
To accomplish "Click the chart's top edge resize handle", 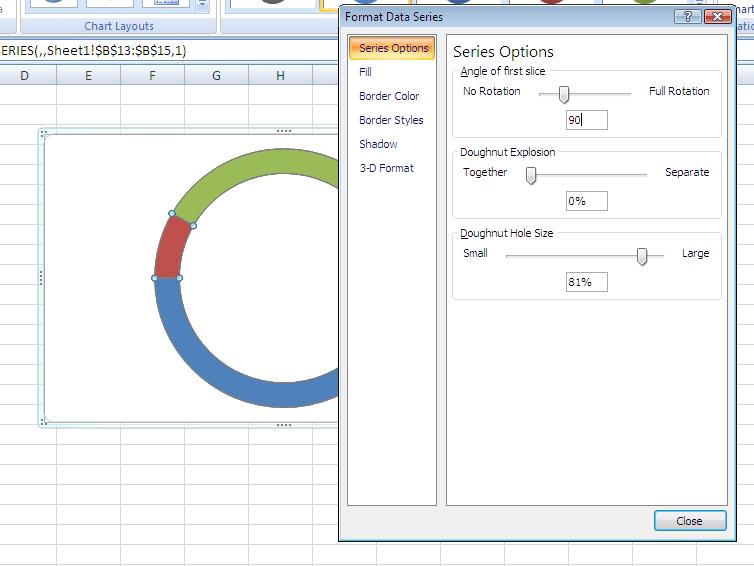I will (x=284, y=131).
